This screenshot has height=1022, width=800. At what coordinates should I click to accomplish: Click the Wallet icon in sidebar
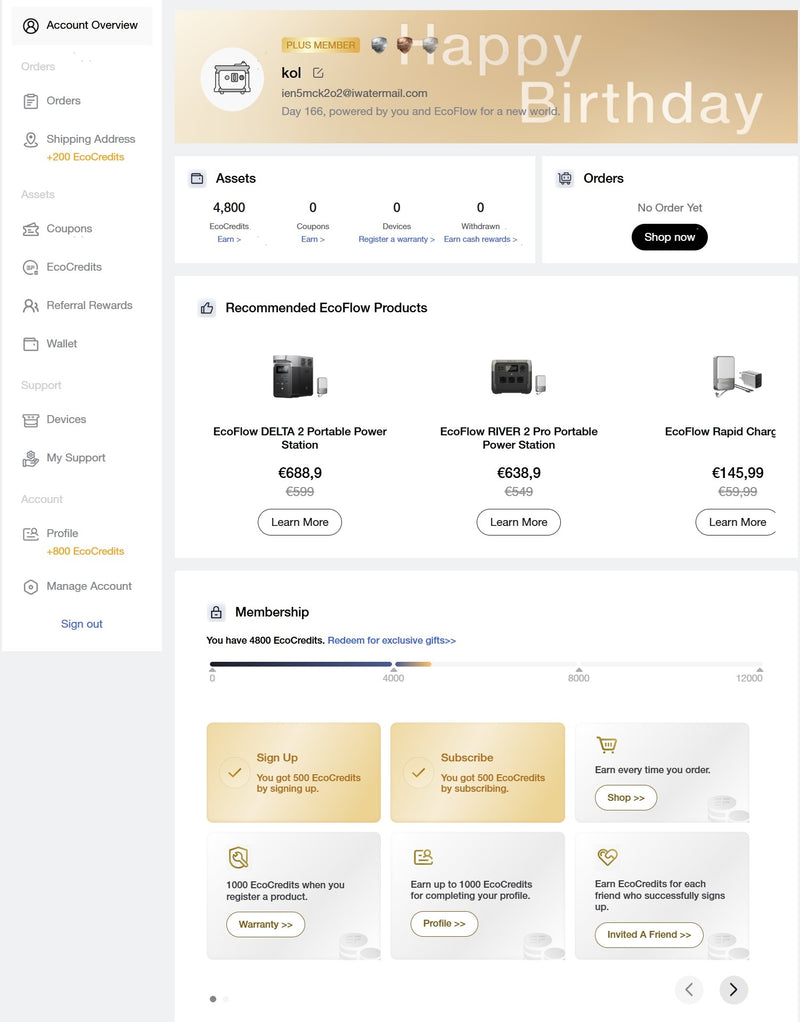tap(31, 344)
